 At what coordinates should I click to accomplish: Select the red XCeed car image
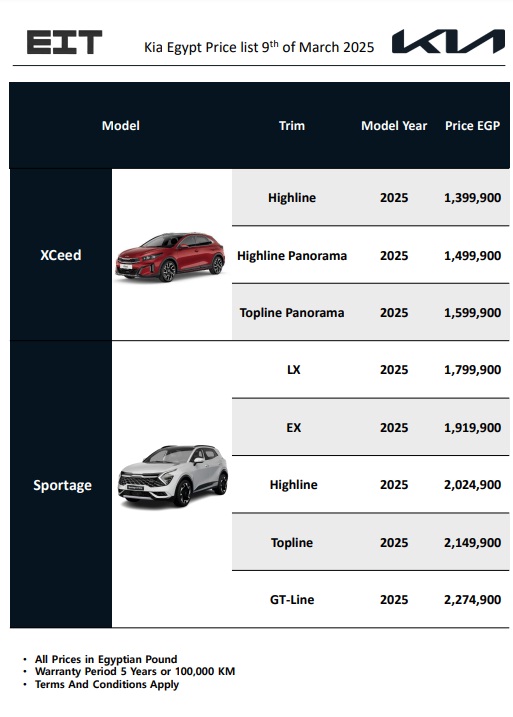click(x=170, y=256)
